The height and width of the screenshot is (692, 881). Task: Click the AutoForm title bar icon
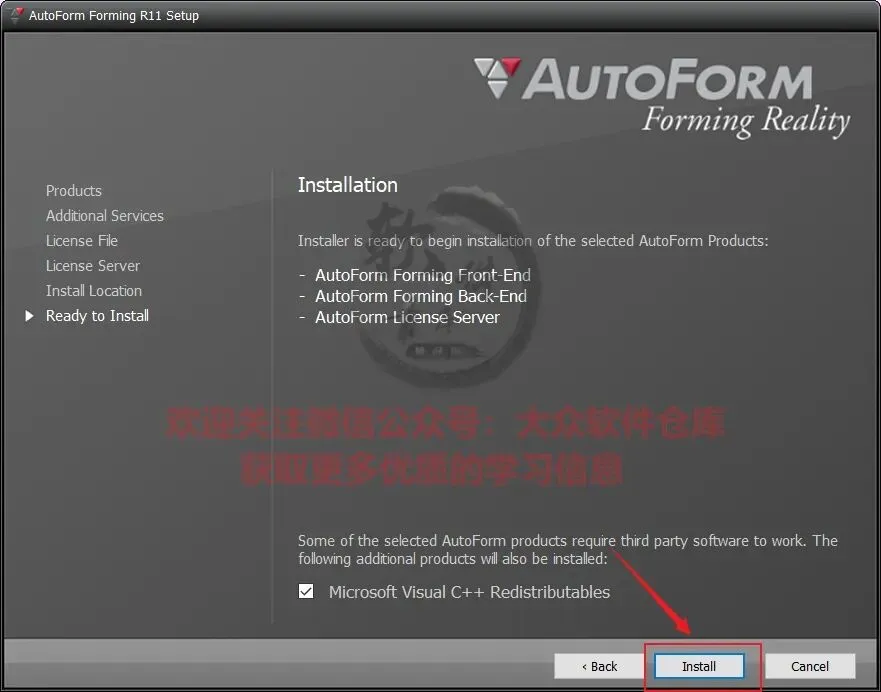[x=17, y=15]
